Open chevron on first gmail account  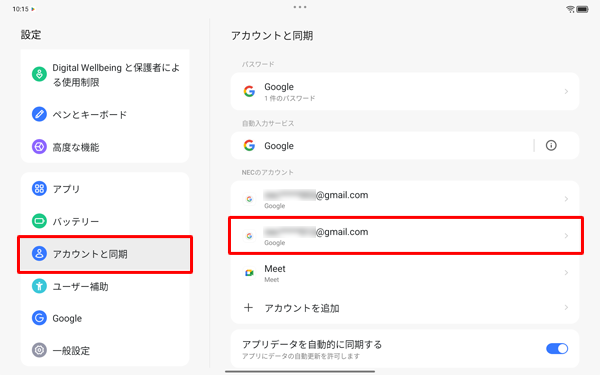pos(566,199)
